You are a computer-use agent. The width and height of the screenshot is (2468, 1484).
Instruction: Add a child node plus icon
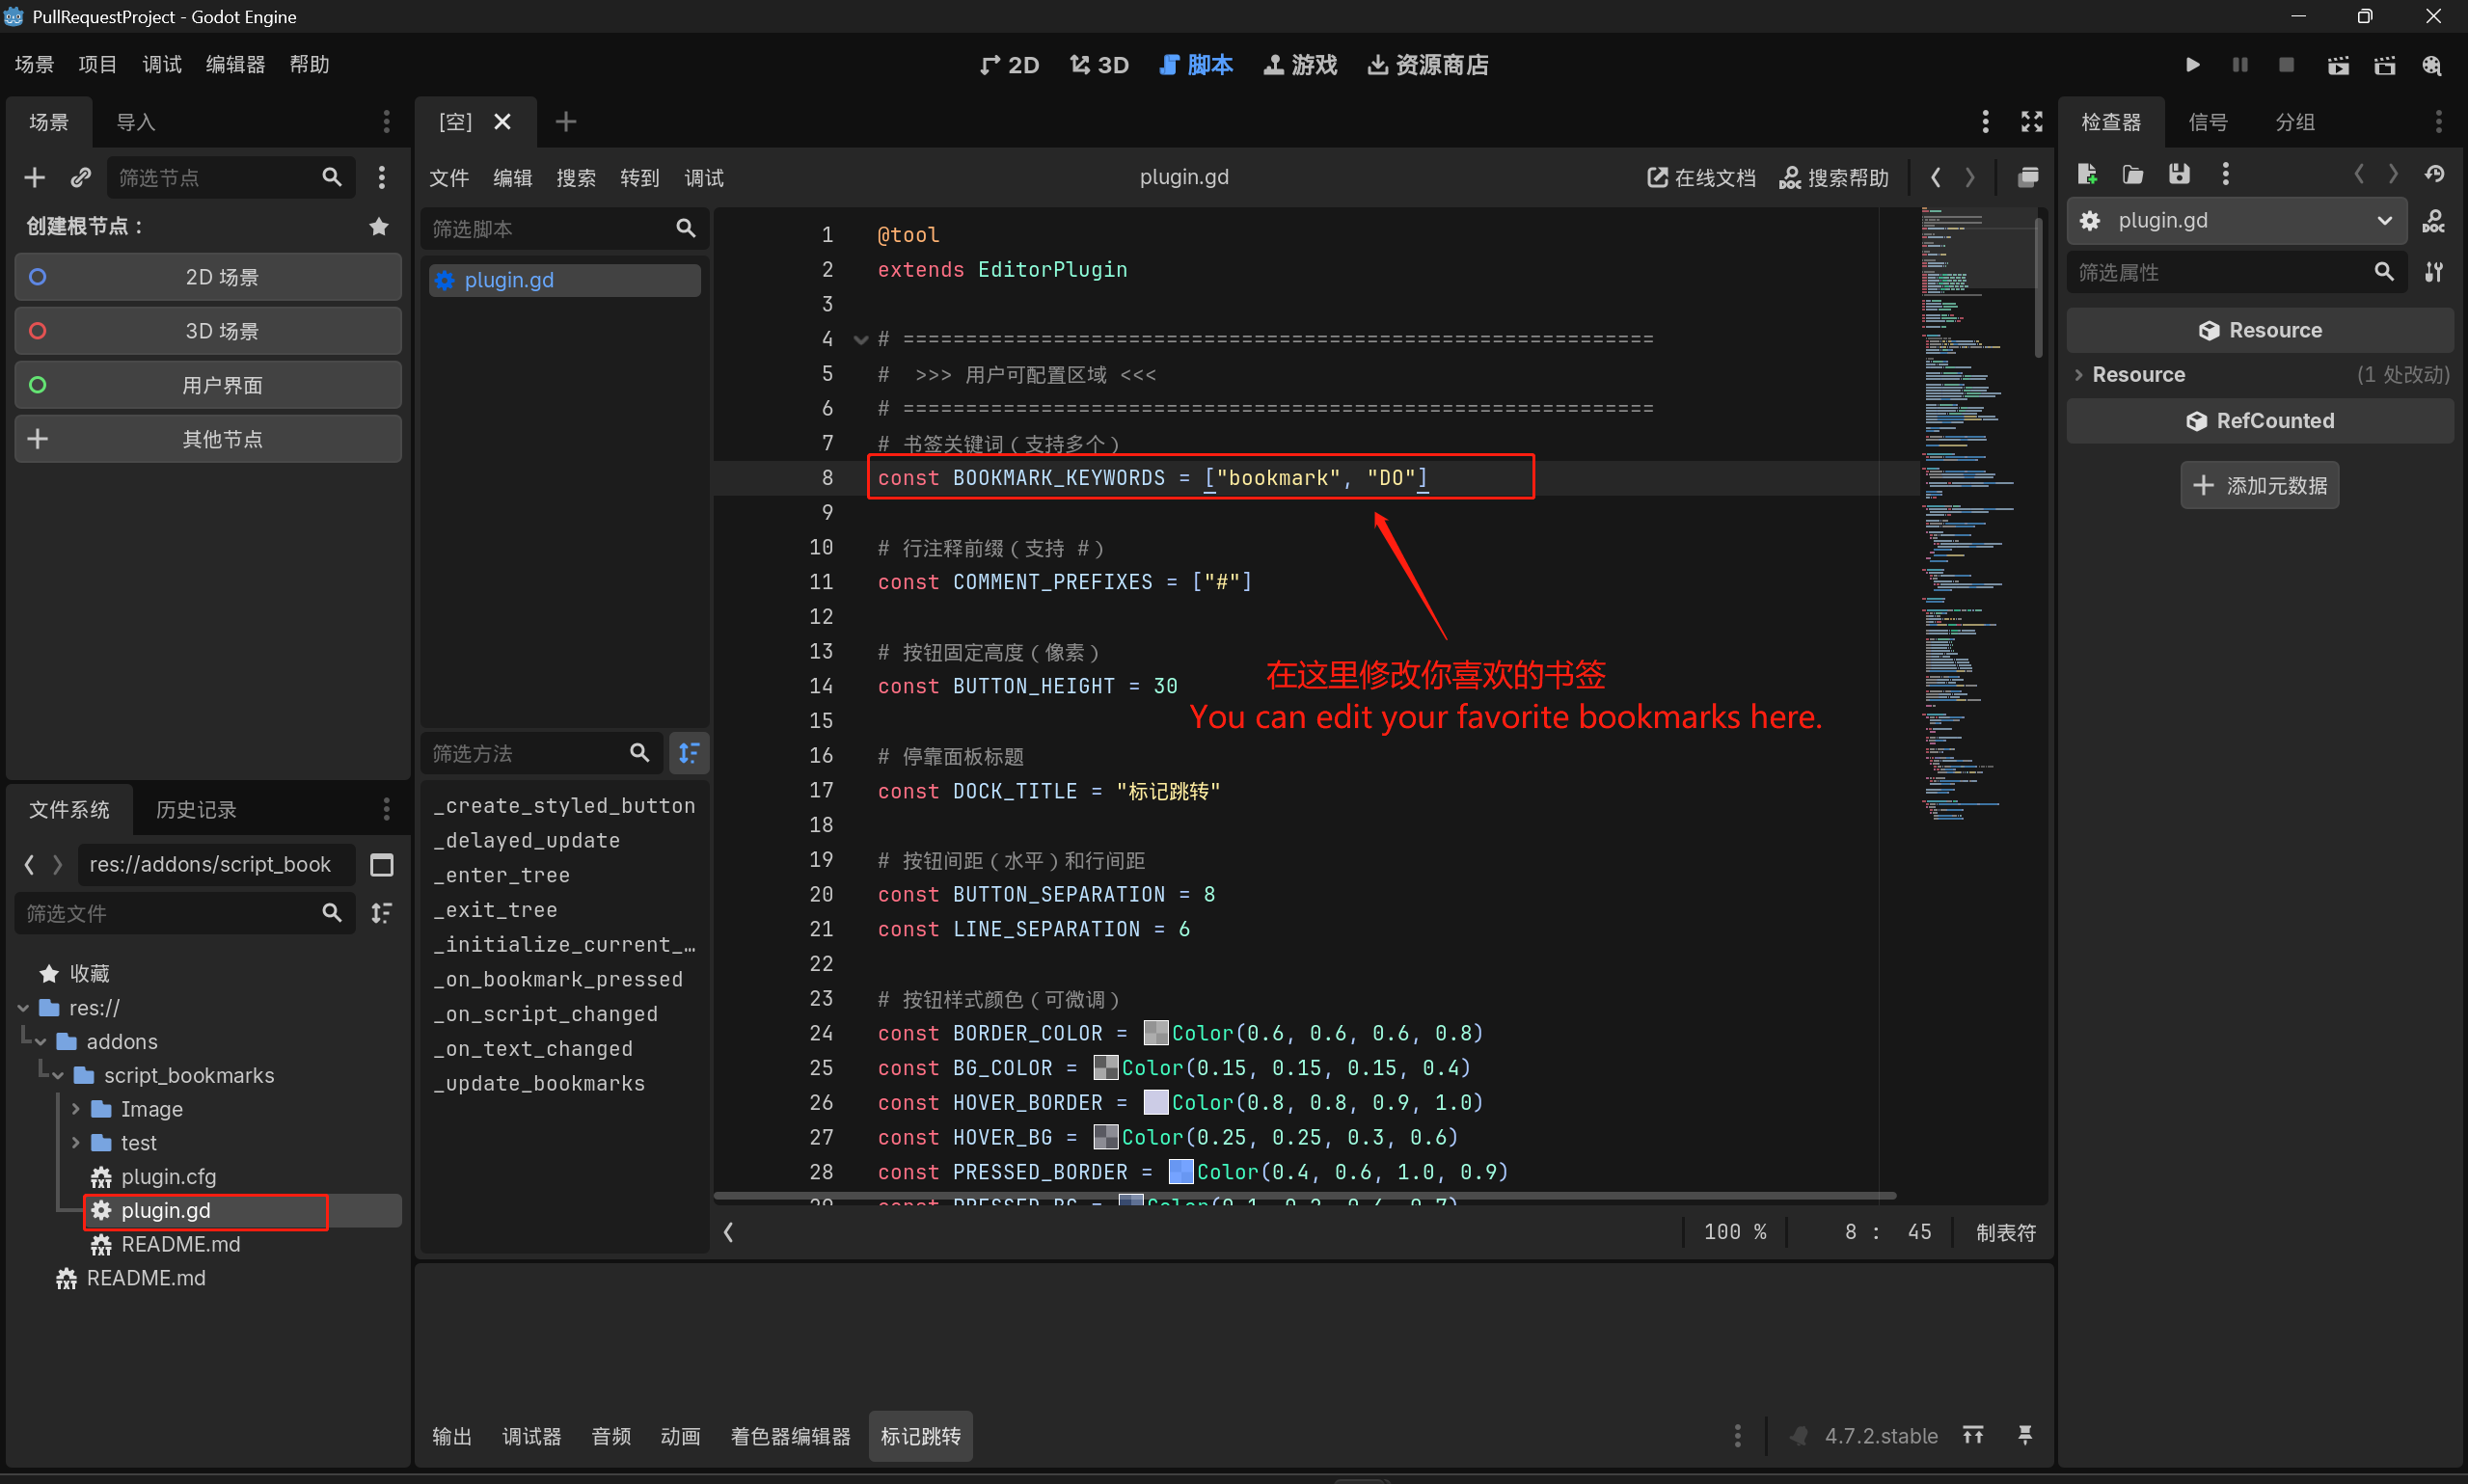pos(35,177)
